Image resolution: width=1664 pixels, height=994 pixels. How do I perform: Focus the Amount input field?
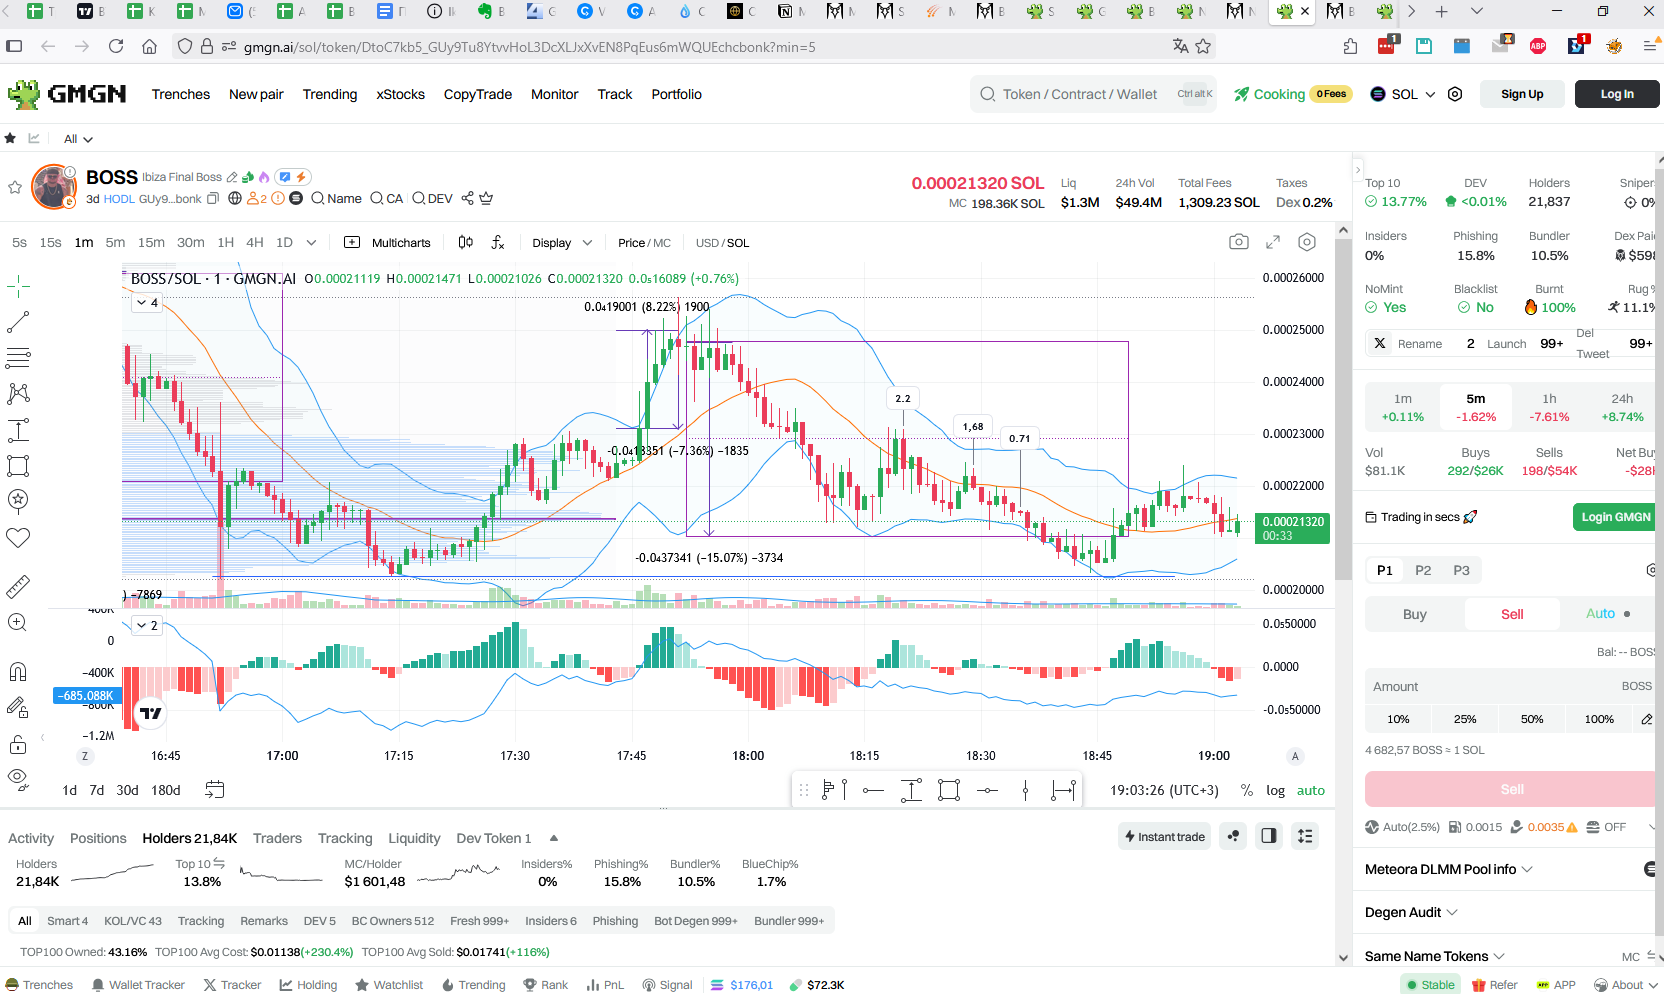pos(1510,686)
